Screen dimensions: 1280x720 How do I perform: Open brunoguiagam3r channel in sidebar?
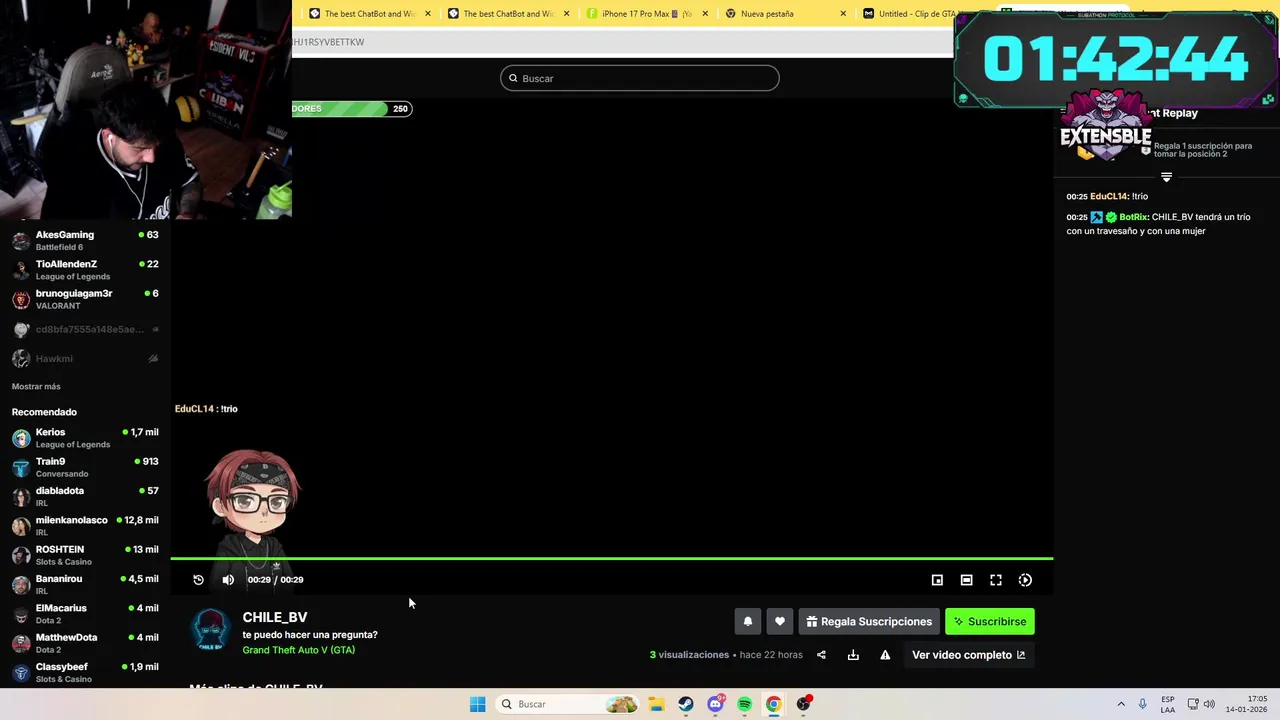pyautogui.click(x=85, y=299)
